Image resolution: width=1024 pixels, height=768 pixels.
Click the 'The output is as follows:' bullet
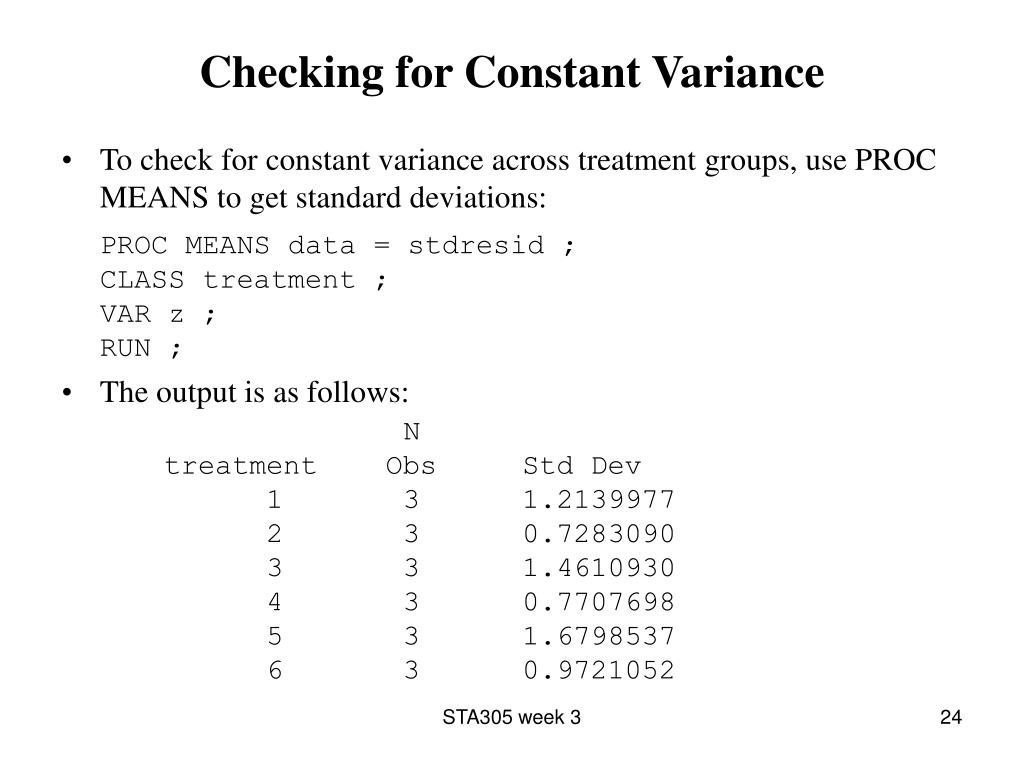(254, 392)
